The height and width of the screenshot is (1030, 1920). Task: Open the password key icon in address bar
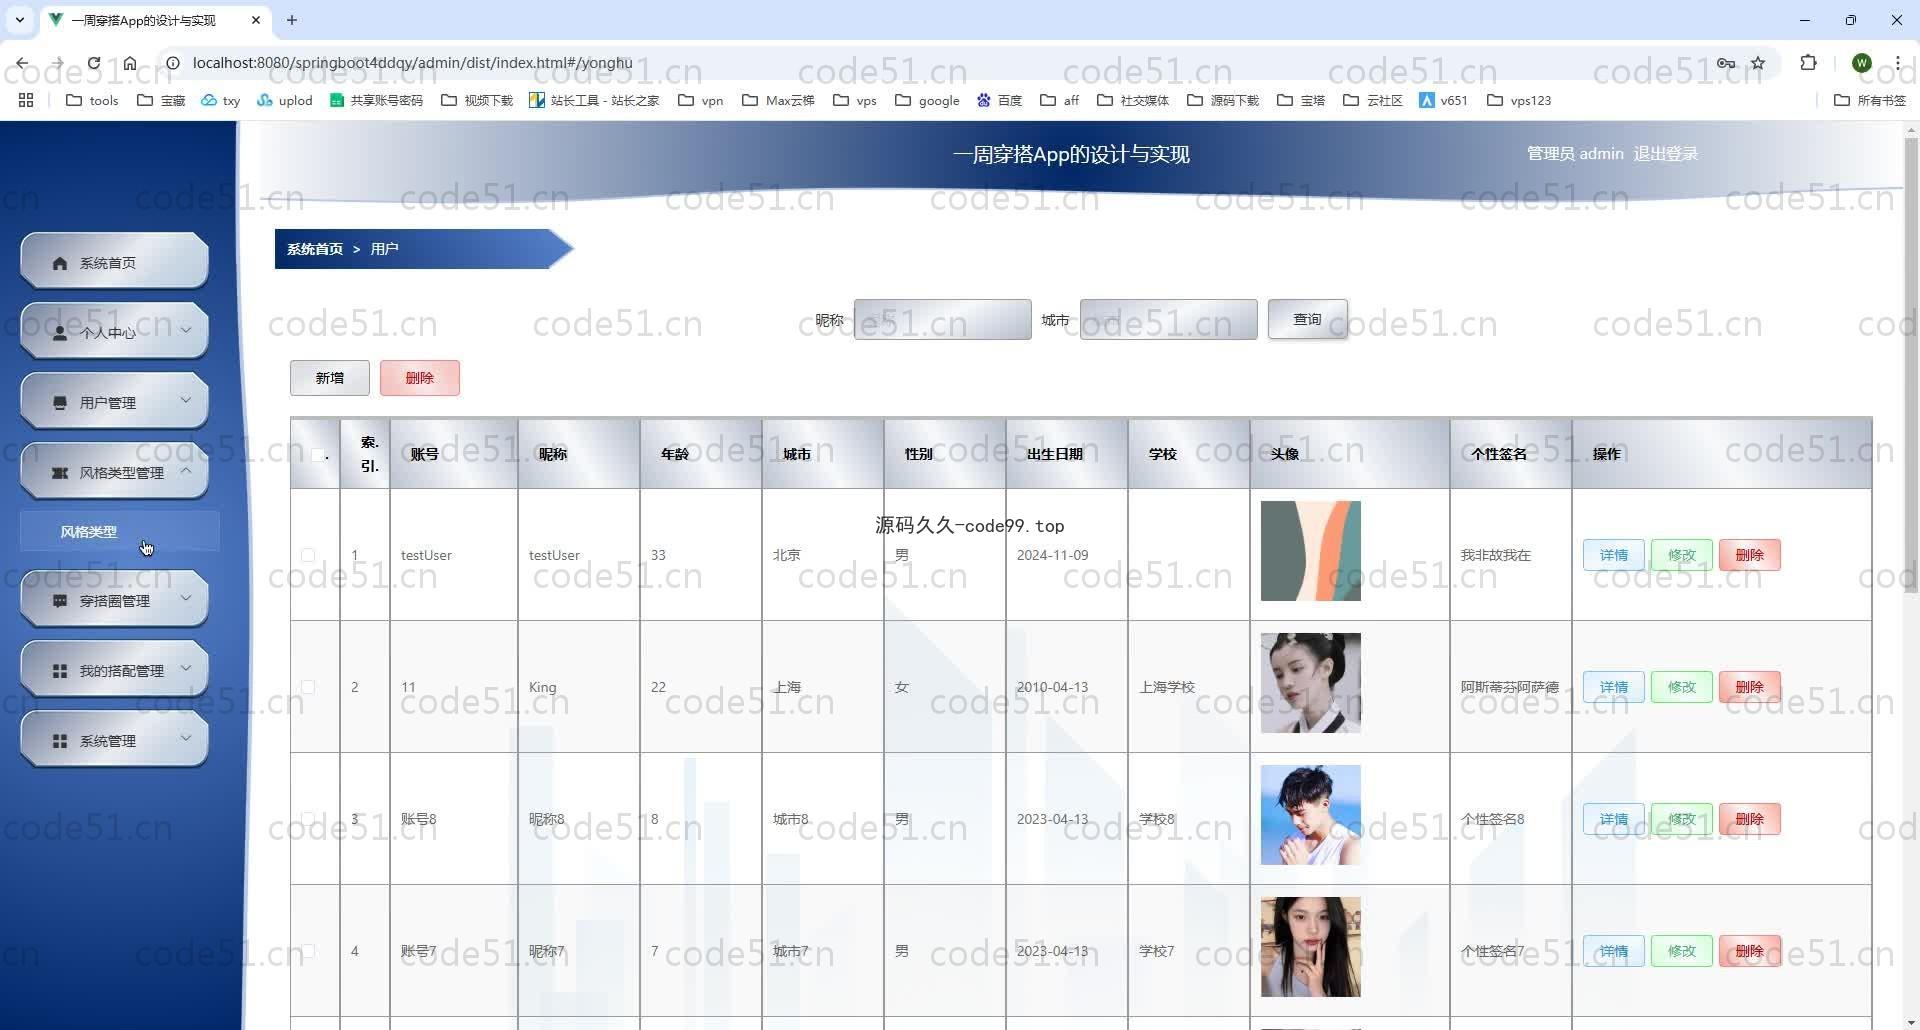1726,63
